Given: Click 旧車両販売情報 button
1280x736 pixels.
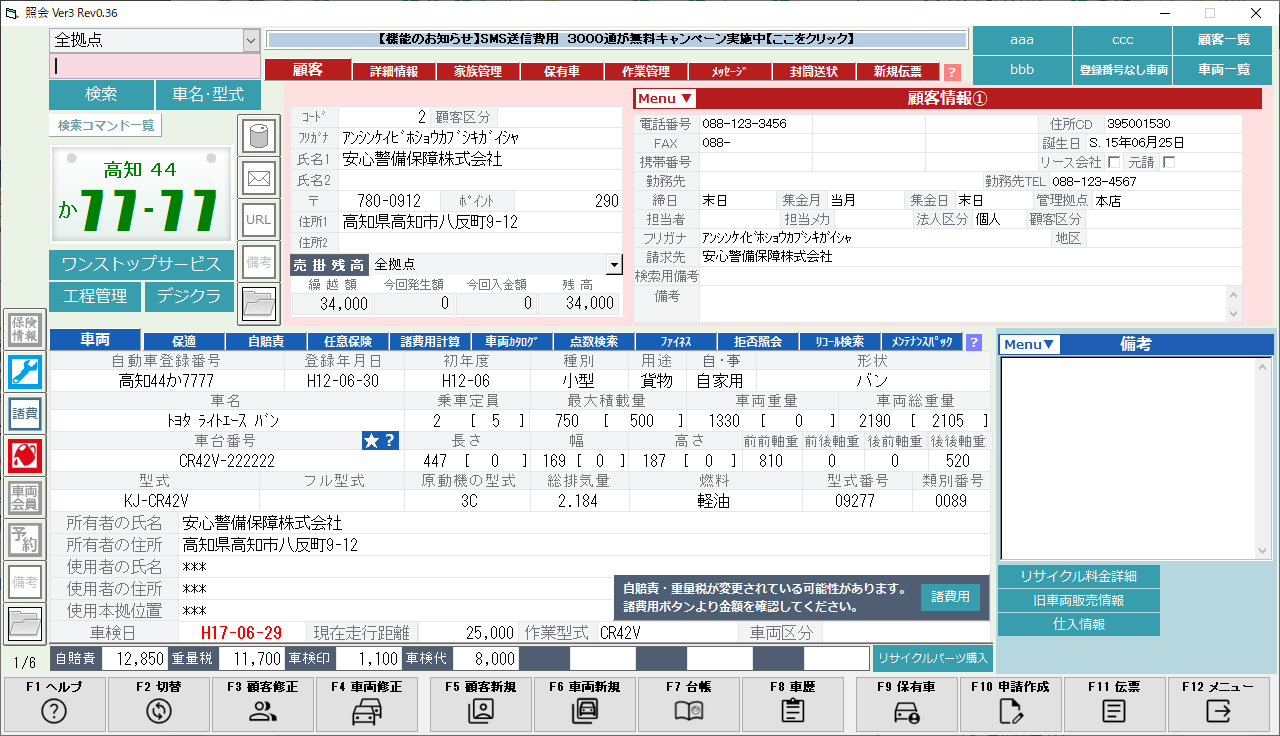Looking at the screenshot, I should pyautogui.click(x=1079, y=601).
